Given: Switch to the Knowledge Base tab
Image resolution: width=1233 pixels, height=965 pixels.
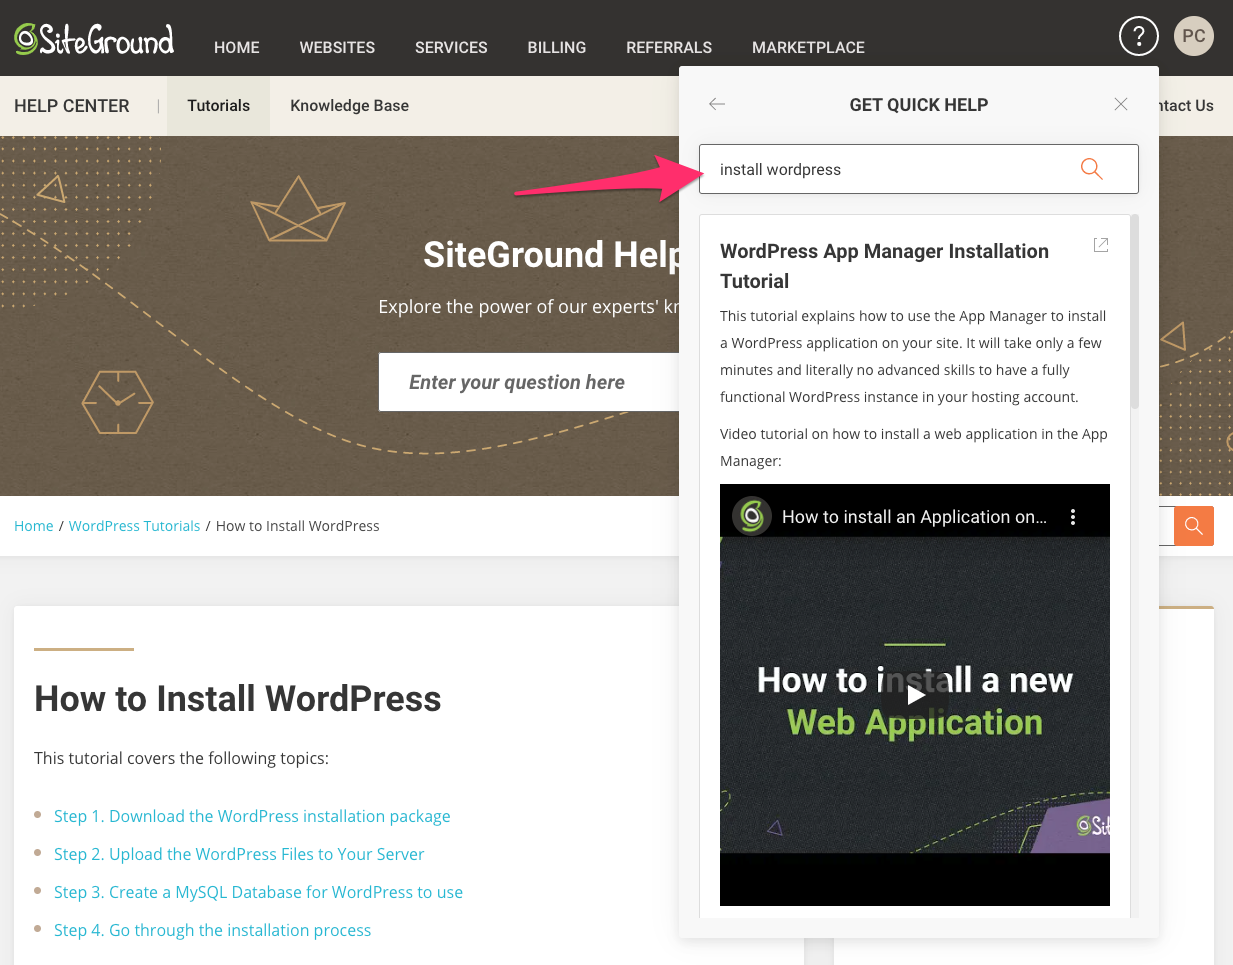Looking at the screenshot, I should [349, 106].
